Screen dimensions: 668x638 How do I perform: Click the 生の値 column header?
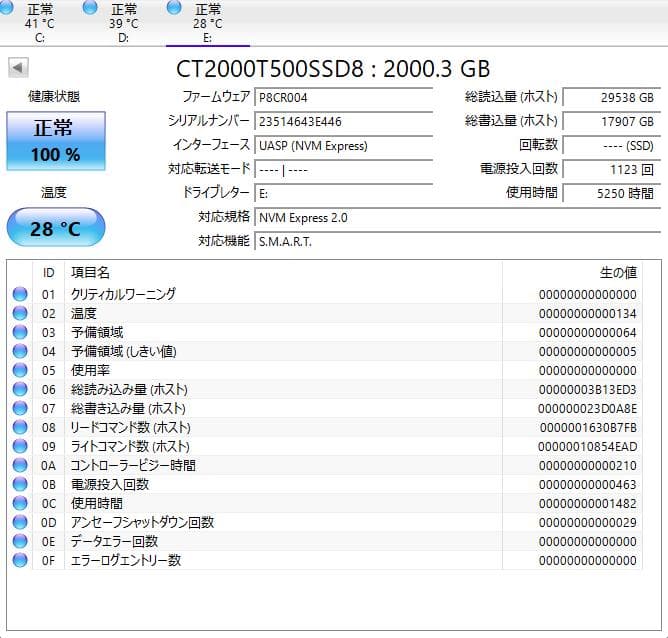(616, 272)
